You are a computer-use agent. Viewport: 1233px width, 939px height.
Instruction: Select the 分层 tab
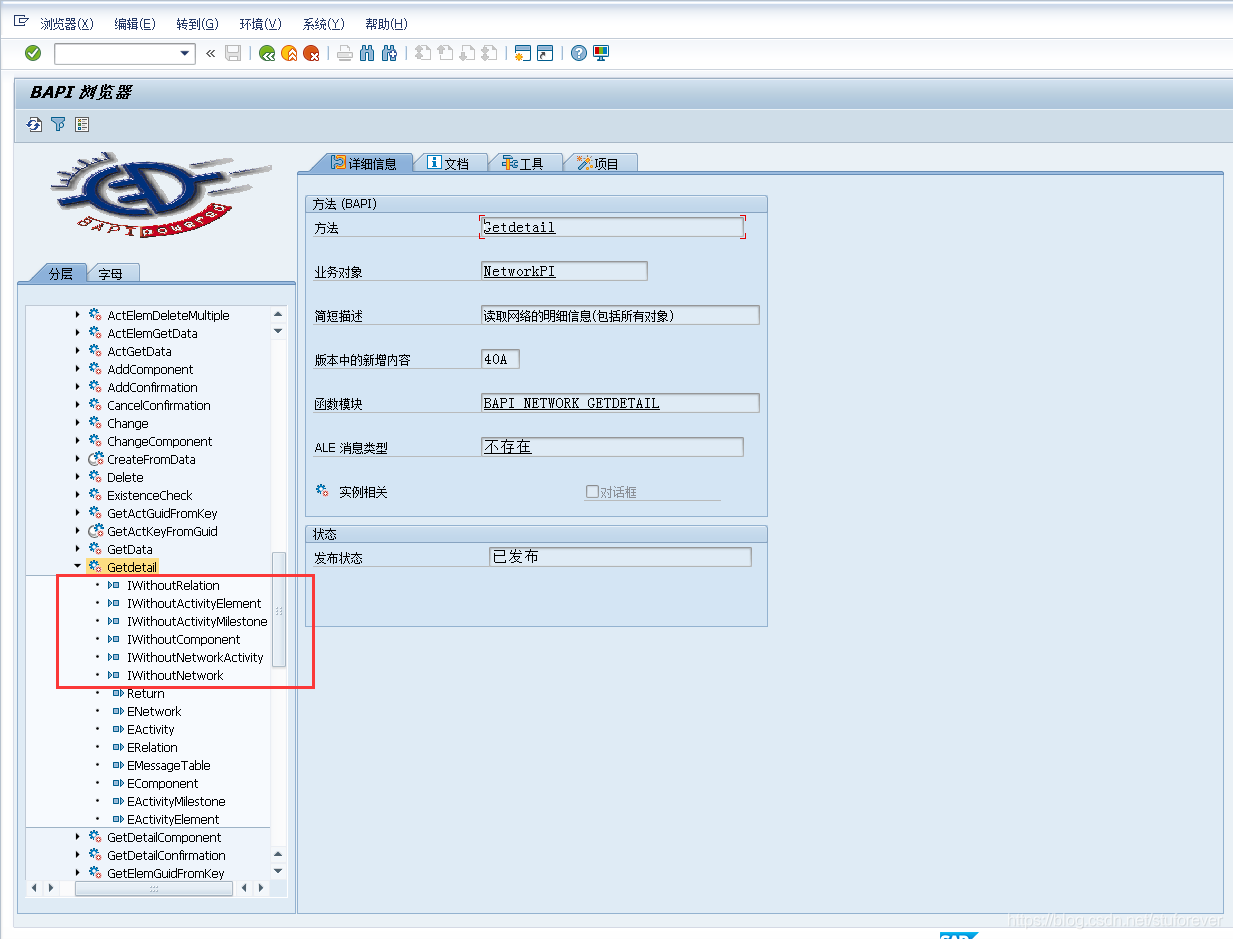pyautogui.click(x=60, y=273)
